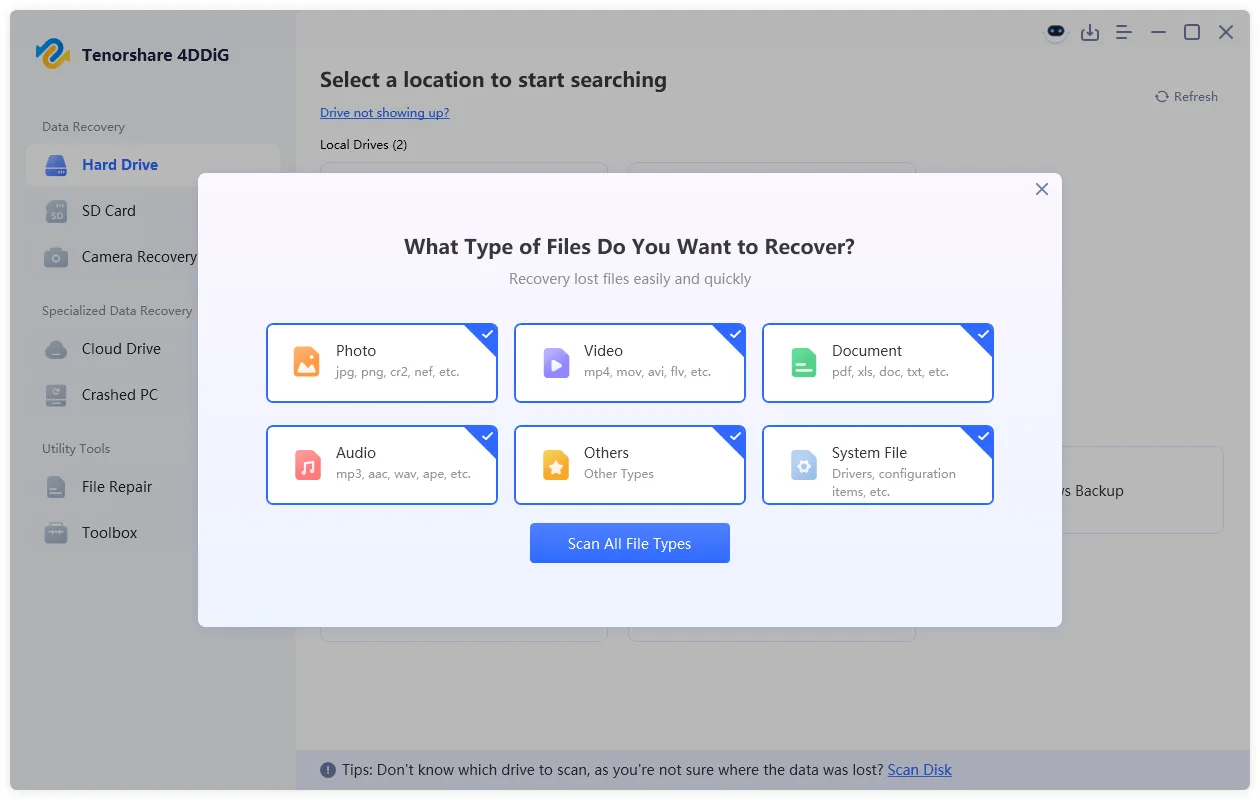Viewport: 1260px width, 800px height.
Task: Select Crashed PC recovery
Action: (118, 394)
